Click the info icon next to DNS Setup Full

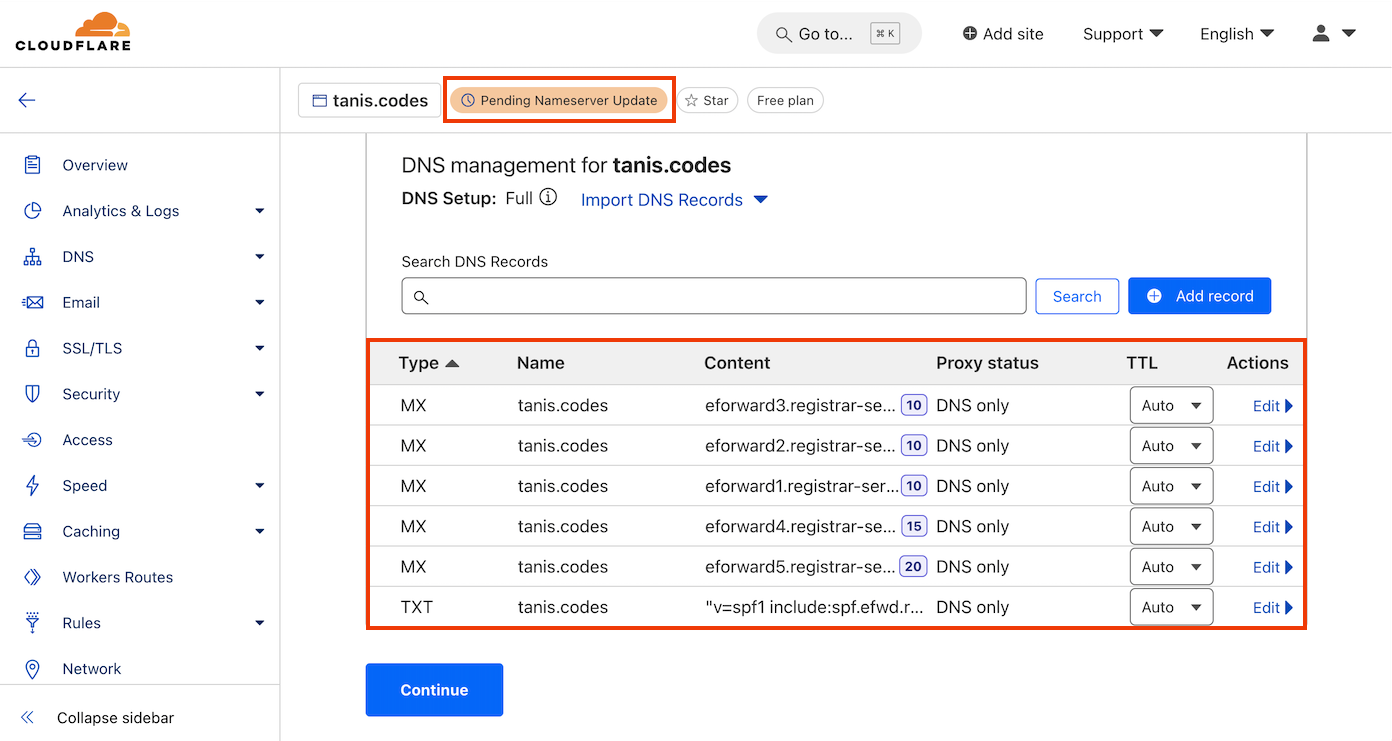548,197
